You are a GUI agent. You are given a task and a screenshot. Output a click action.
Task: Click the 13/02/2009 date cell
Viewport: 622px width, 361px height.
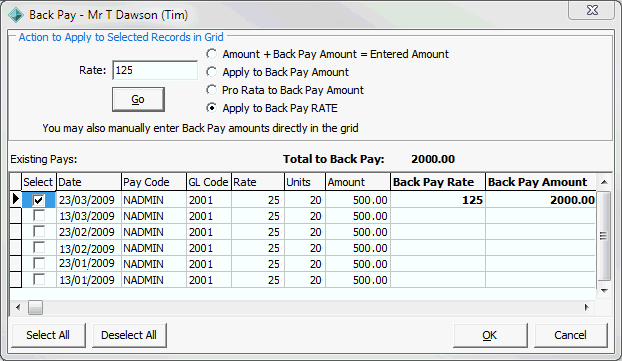[89, 248]
